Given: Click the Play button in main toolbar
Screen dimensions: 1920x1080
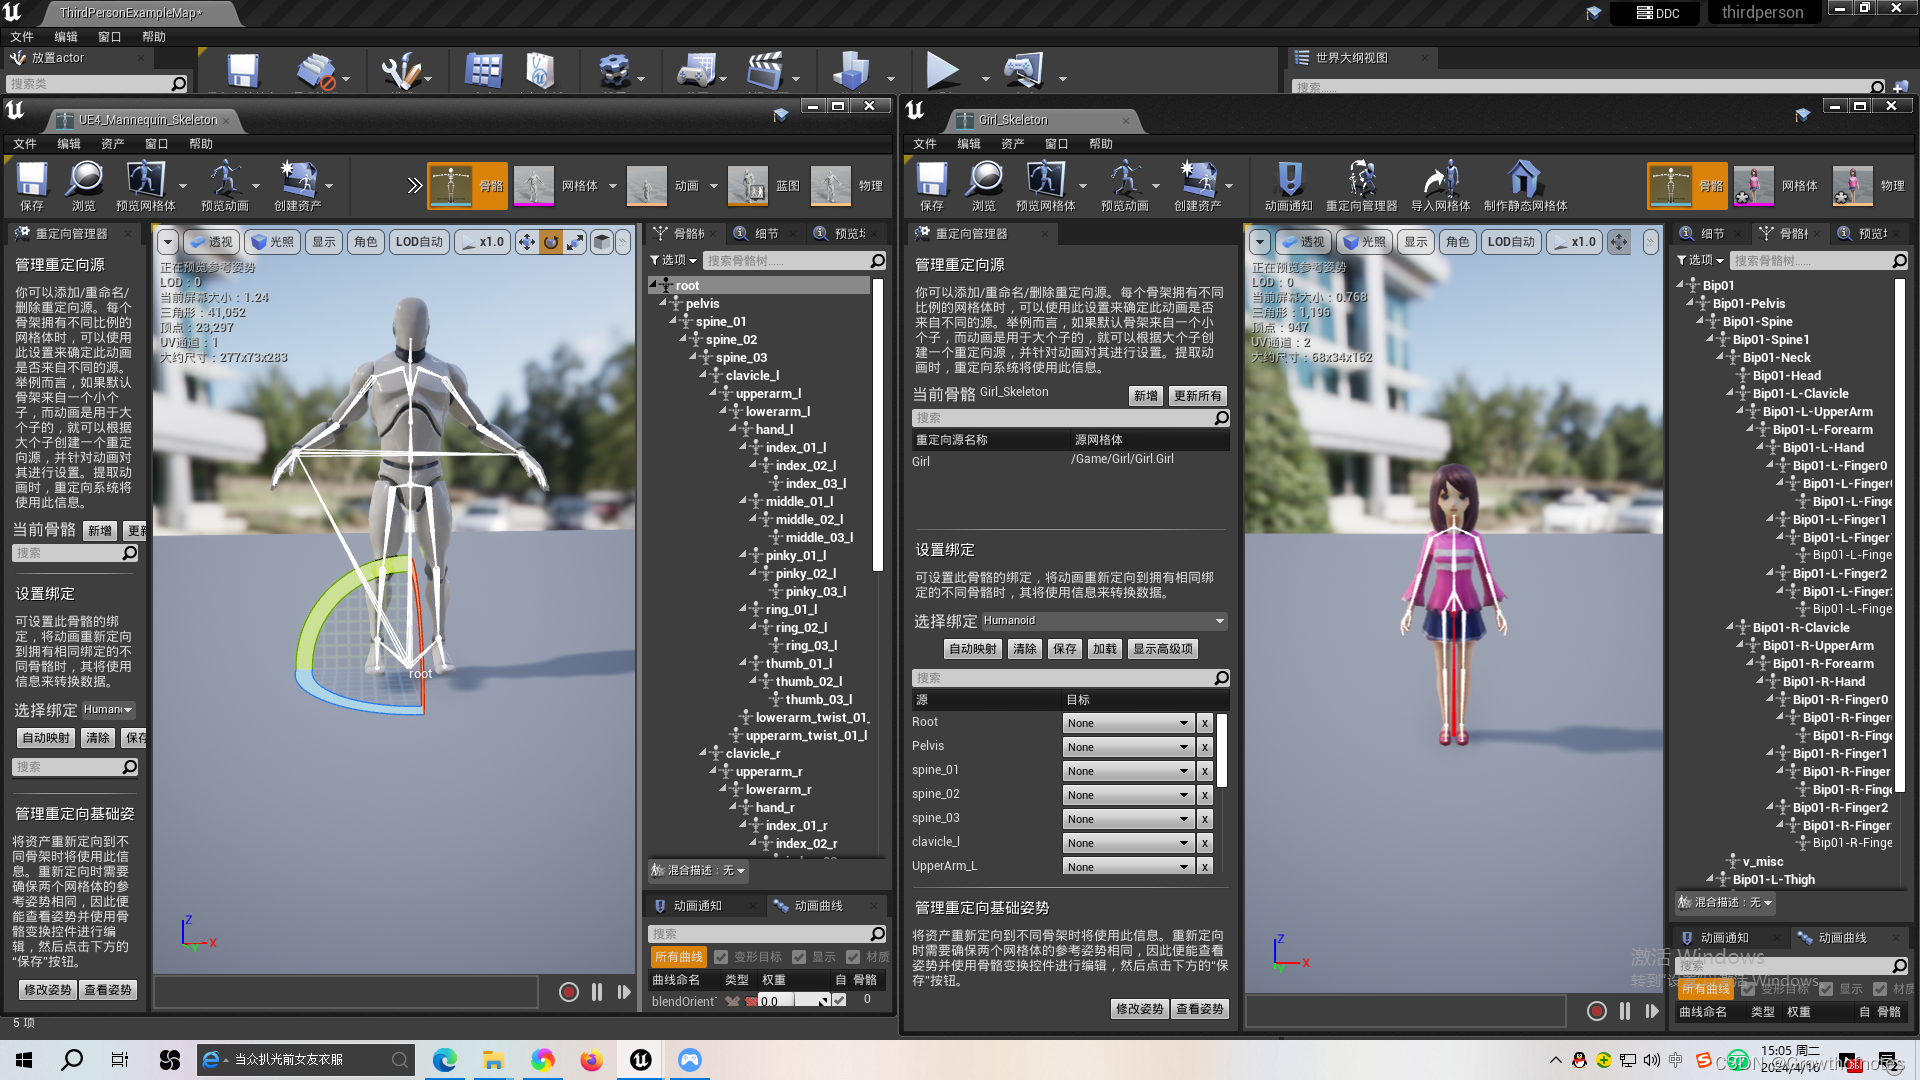Looking at the screenshot, I should point(941,71).
